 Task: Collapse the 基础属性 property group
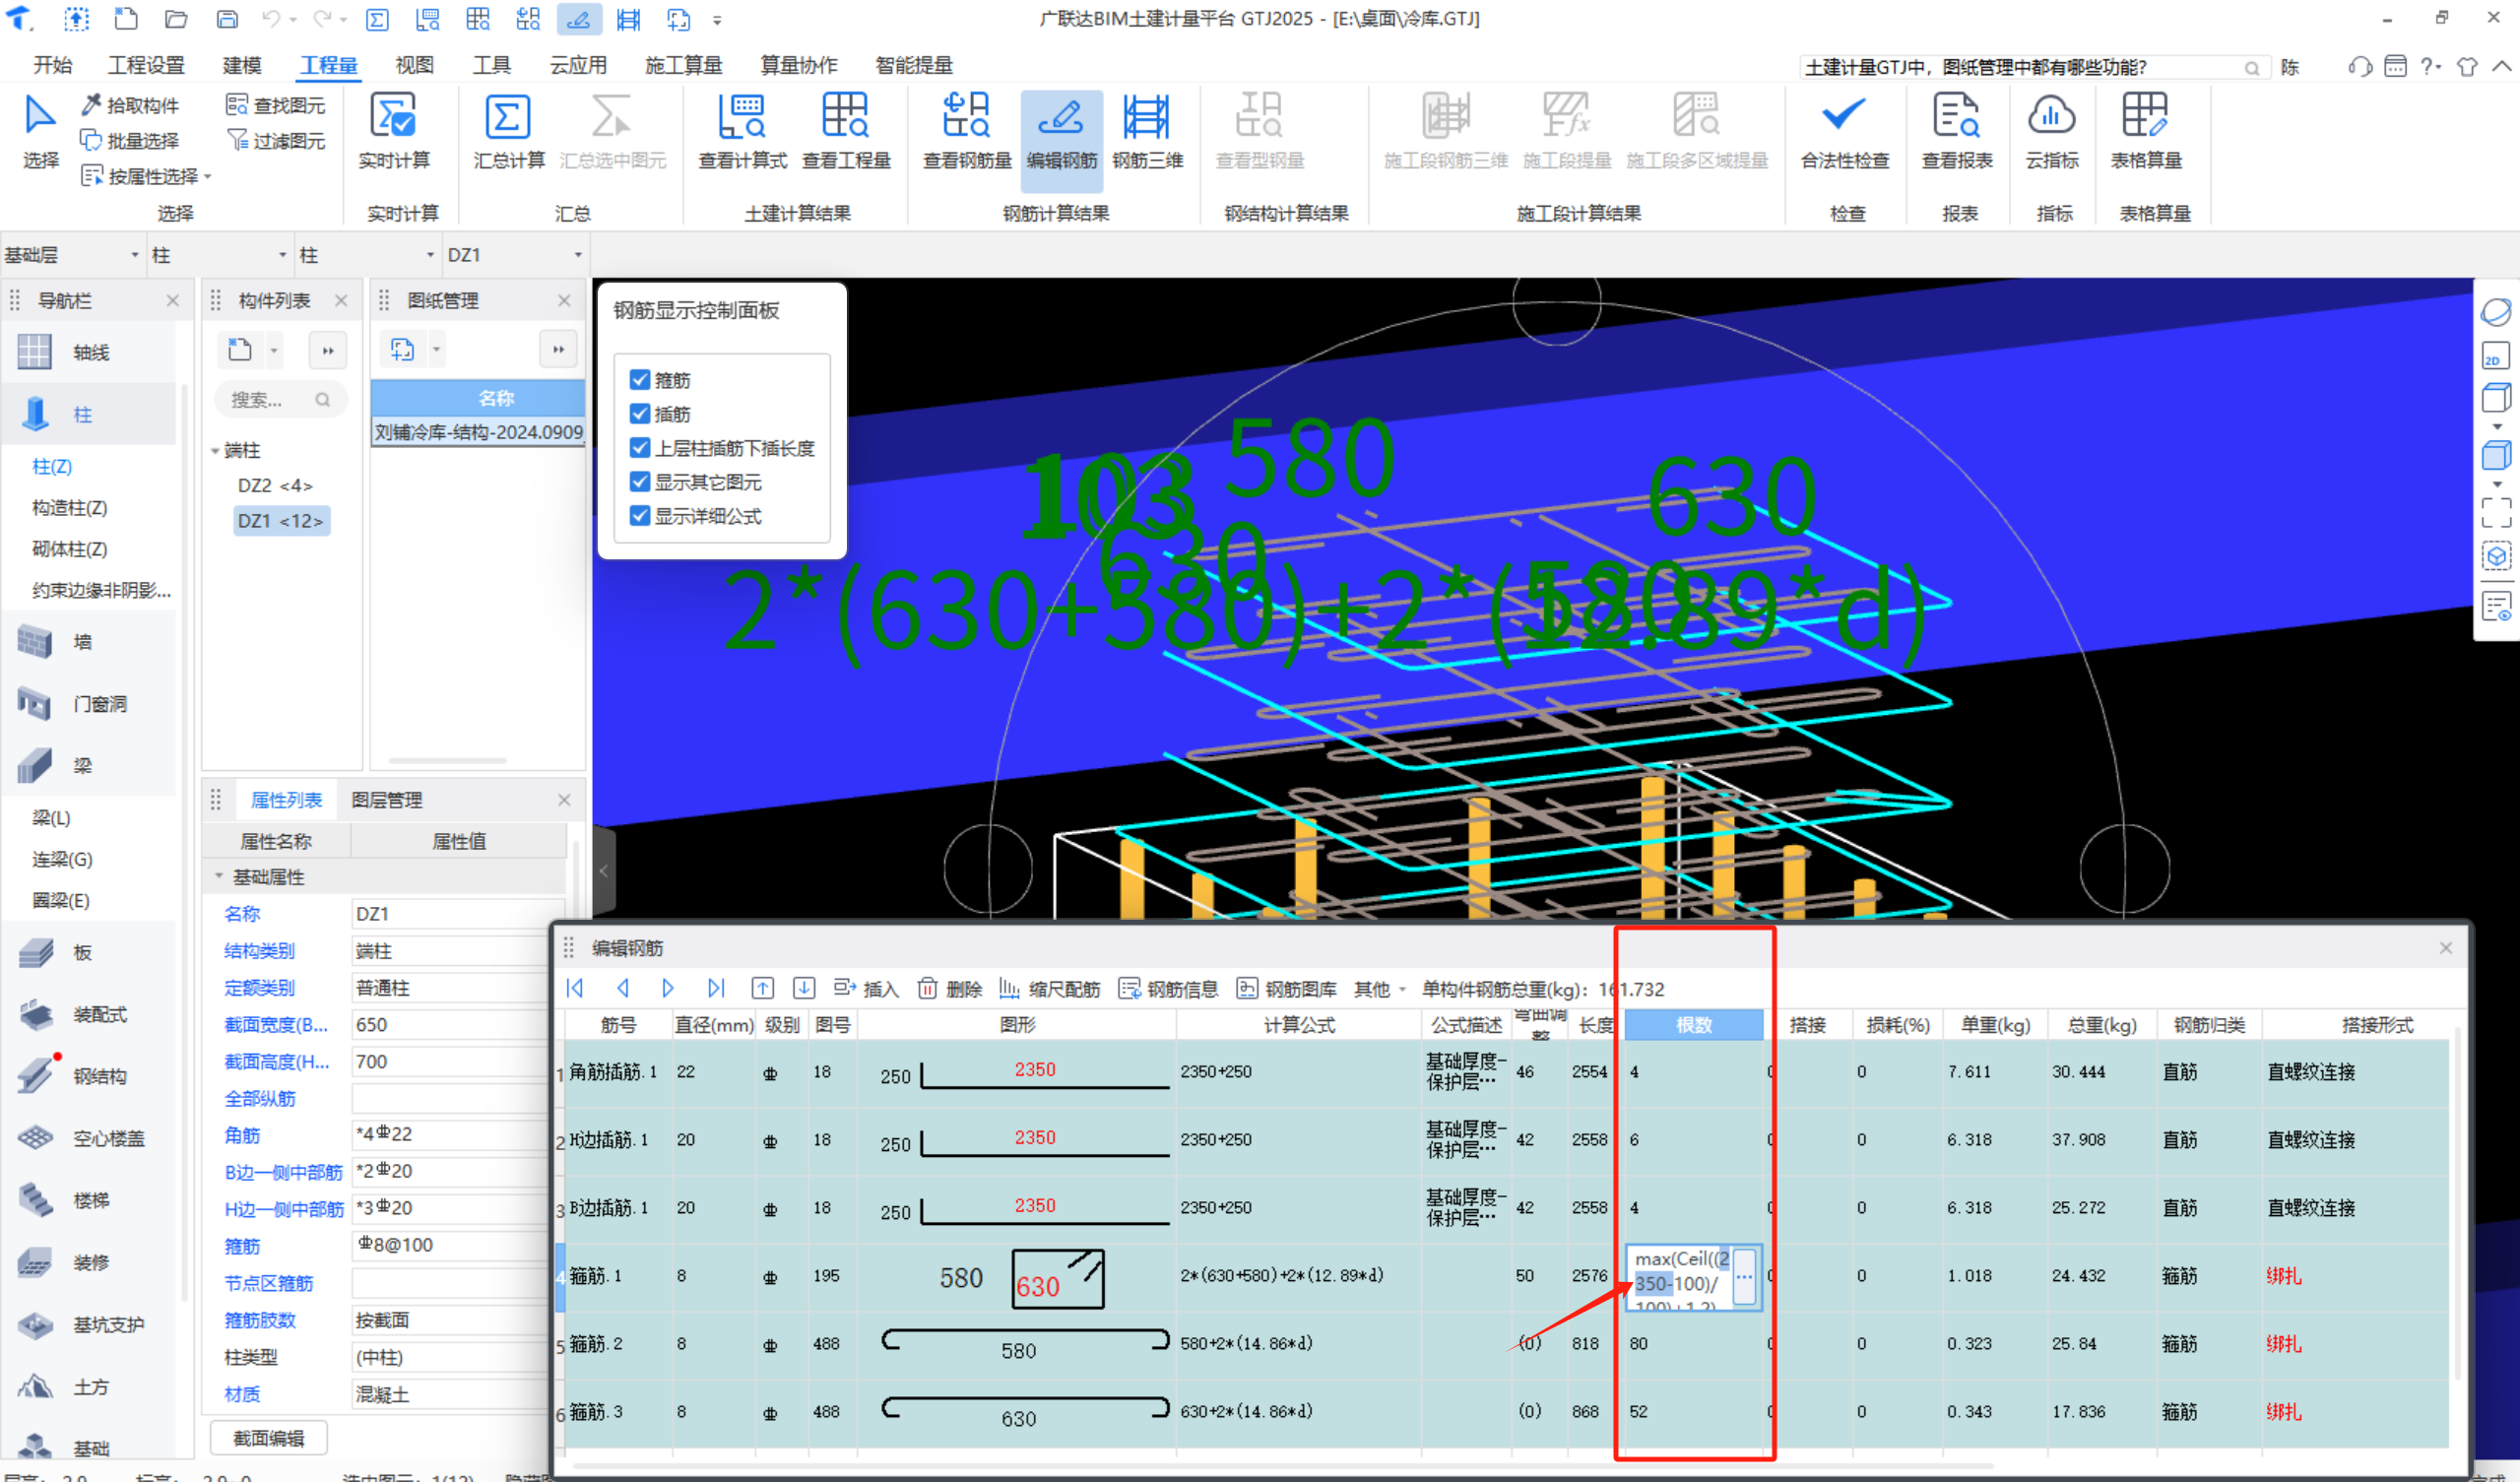[218, 876]
